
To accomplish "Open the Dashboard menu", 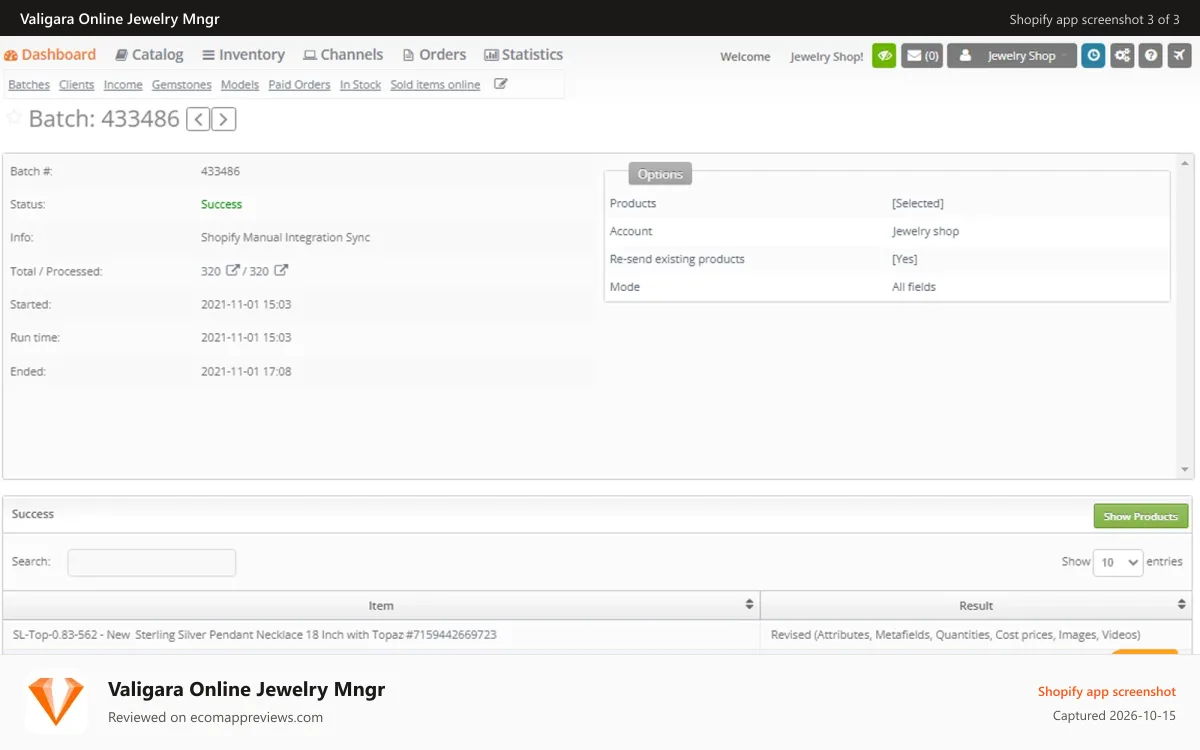I will click(50, 55).
